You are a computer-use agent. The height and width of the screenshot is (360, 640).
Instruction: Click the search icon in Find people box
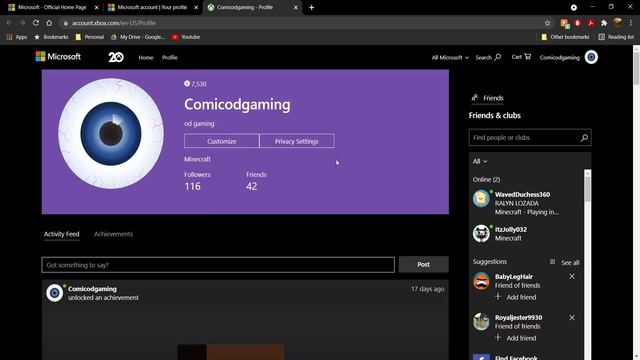click(584, 138)
